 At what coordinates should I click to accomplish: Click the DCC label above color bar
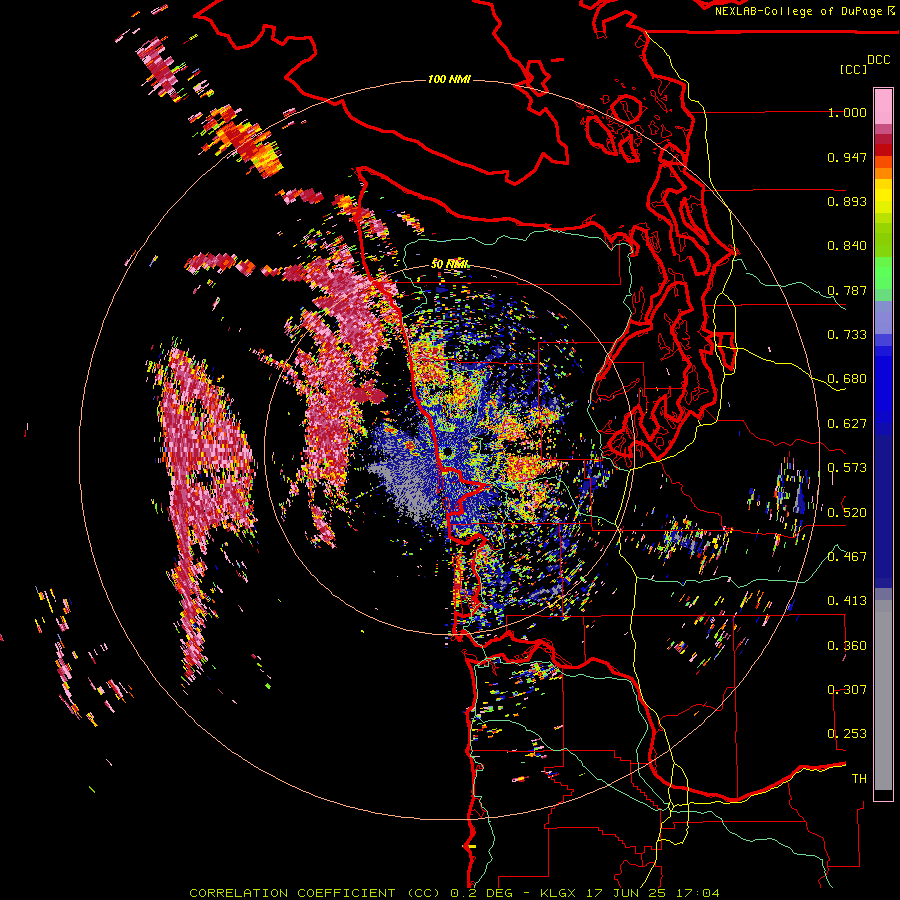[x=879, y=60]
